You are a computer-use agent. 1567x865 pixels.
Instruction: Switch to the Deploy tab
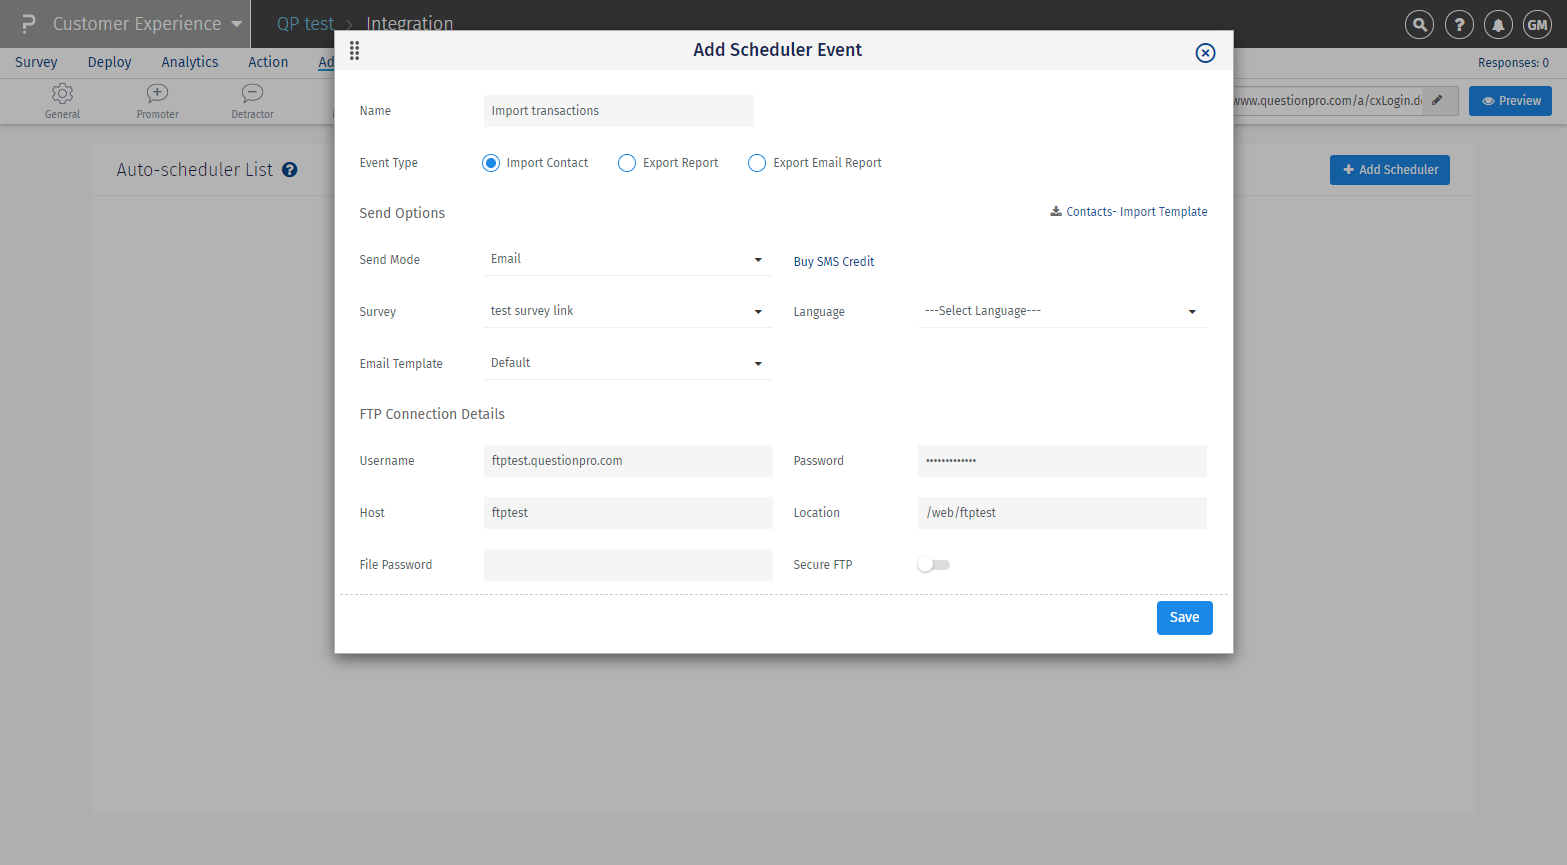pos(109,62)
